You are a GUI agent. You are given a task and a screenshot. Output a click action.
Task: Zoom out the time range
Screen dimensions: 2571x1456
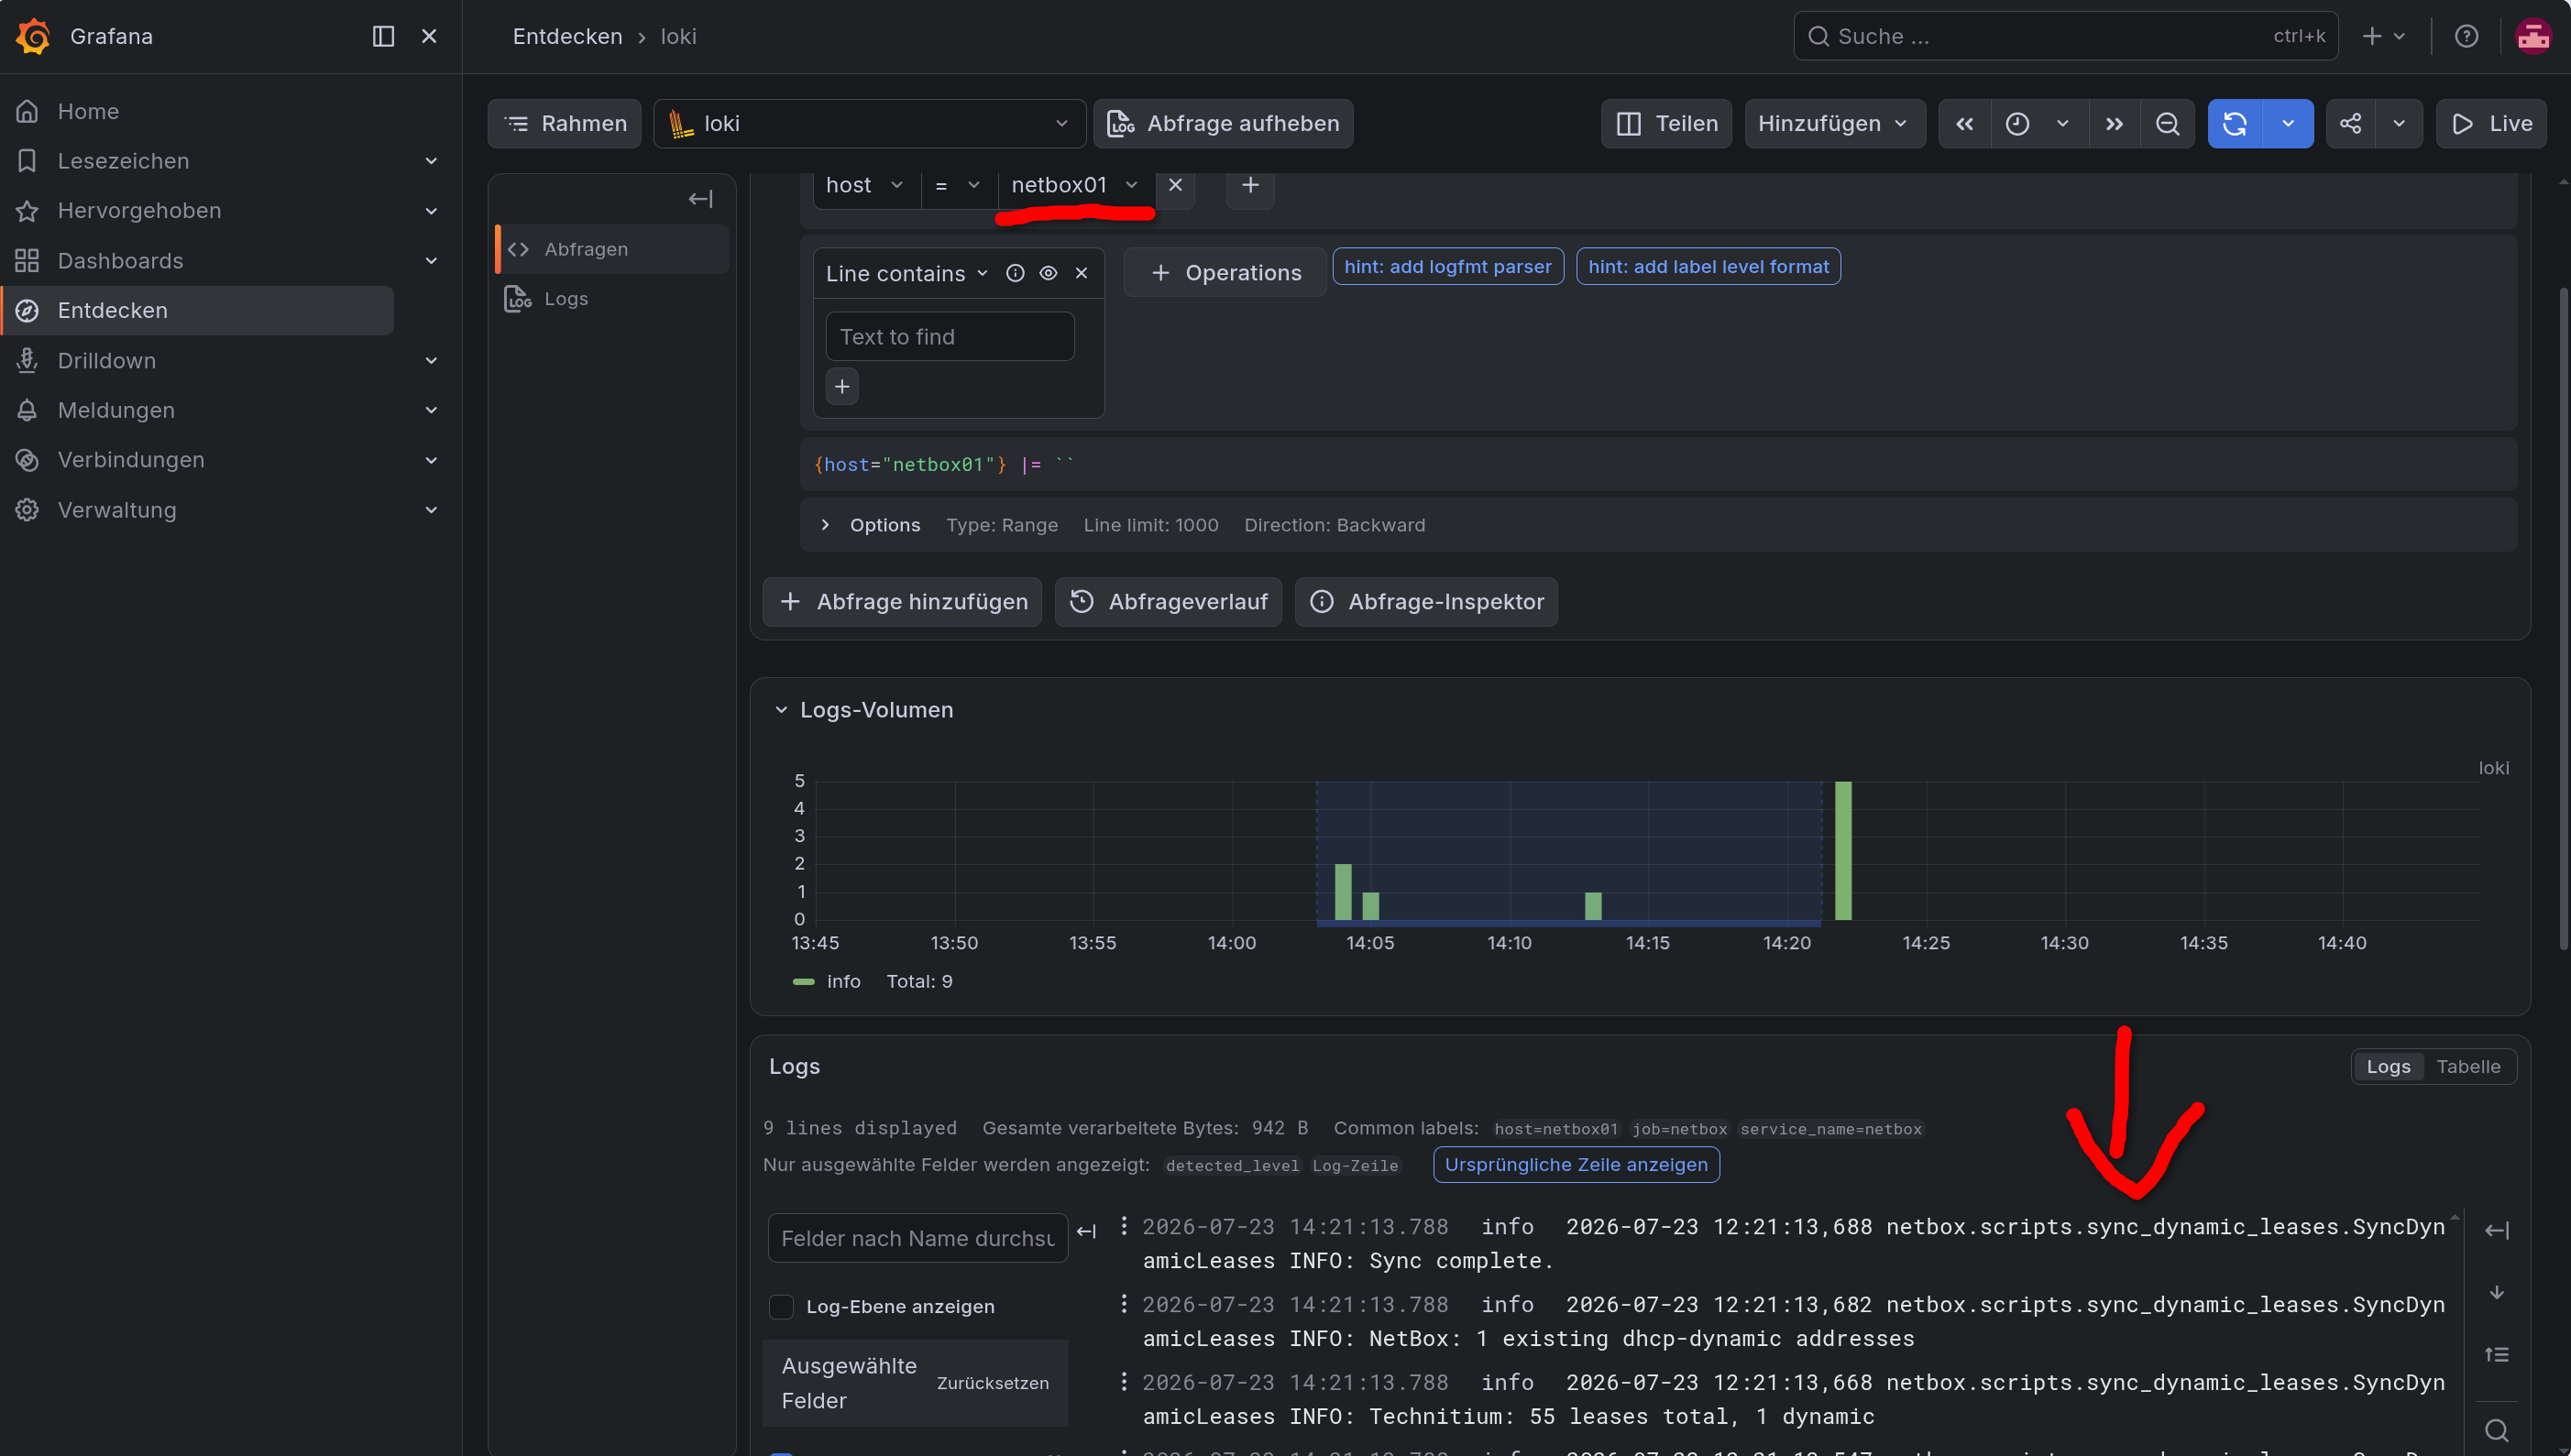point(2167,124)
